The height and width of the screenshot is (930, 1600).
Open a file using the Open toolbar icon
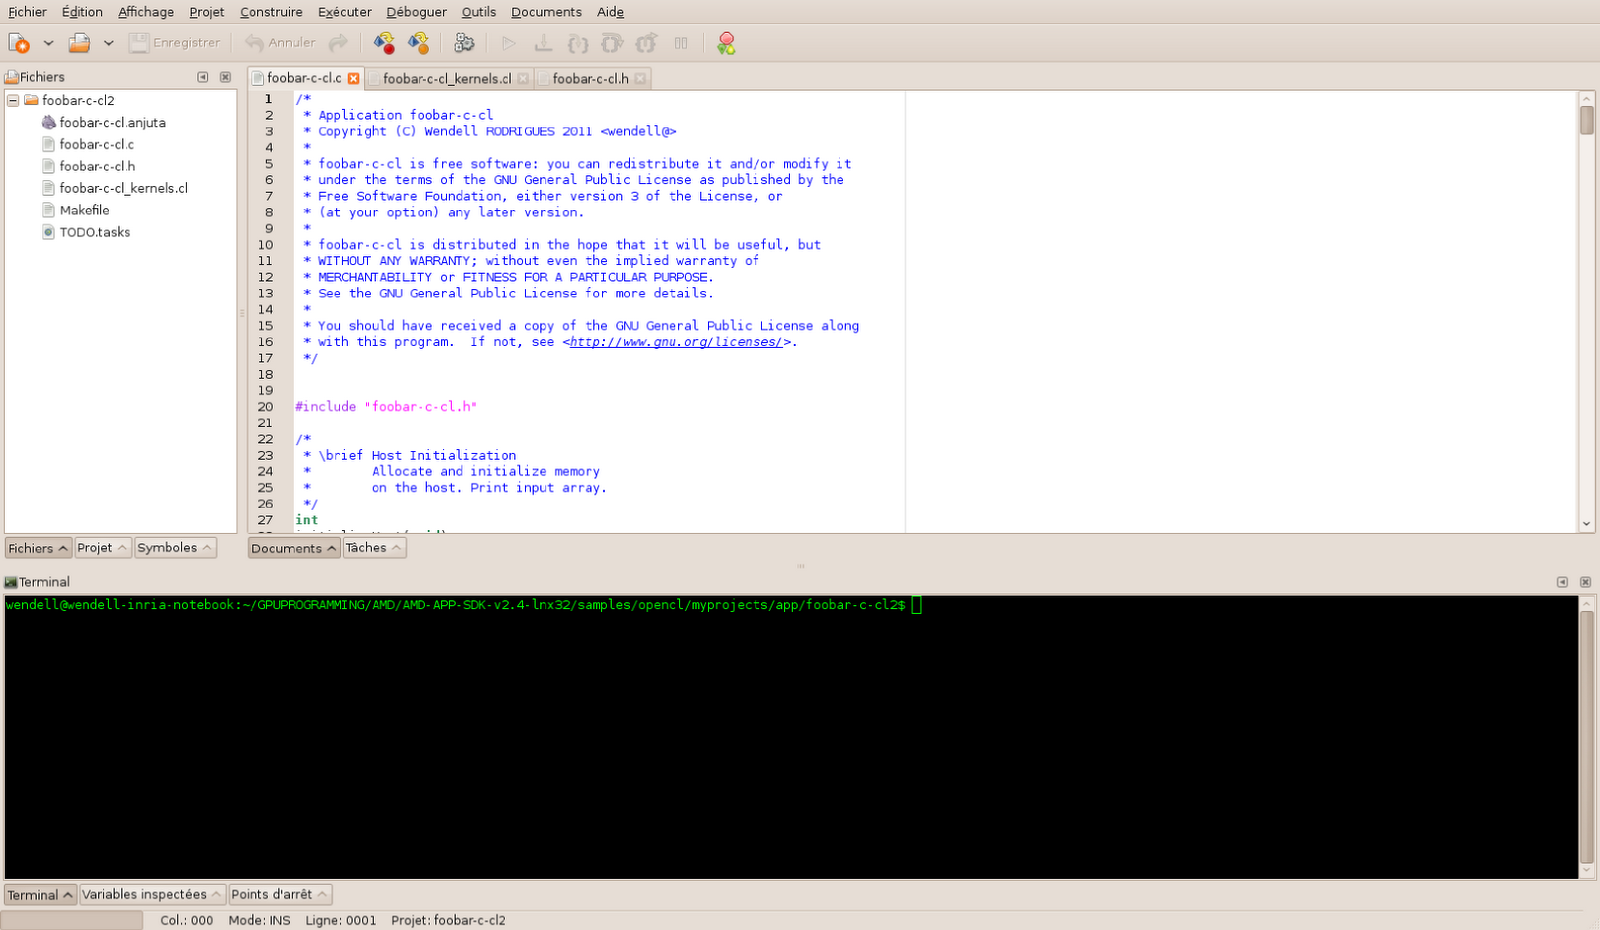(78, 43)
